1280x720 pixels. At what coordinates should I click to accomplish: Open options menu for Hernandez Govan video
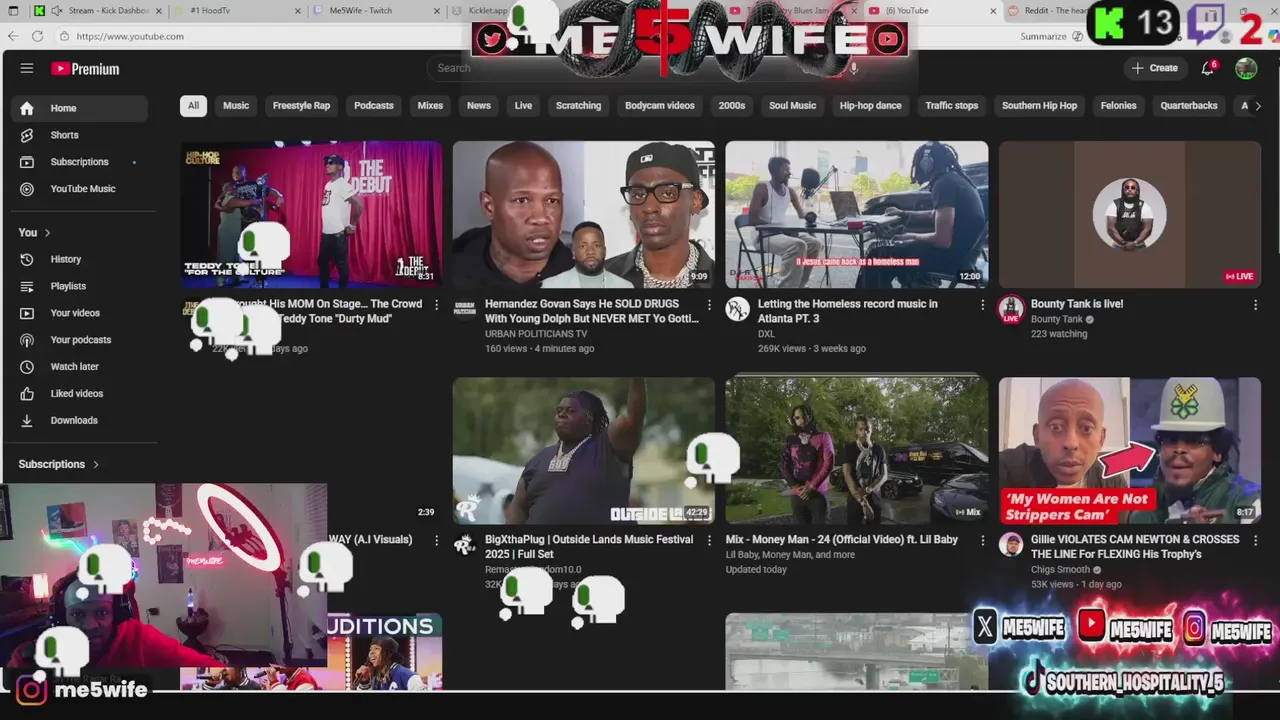(709, 305)
